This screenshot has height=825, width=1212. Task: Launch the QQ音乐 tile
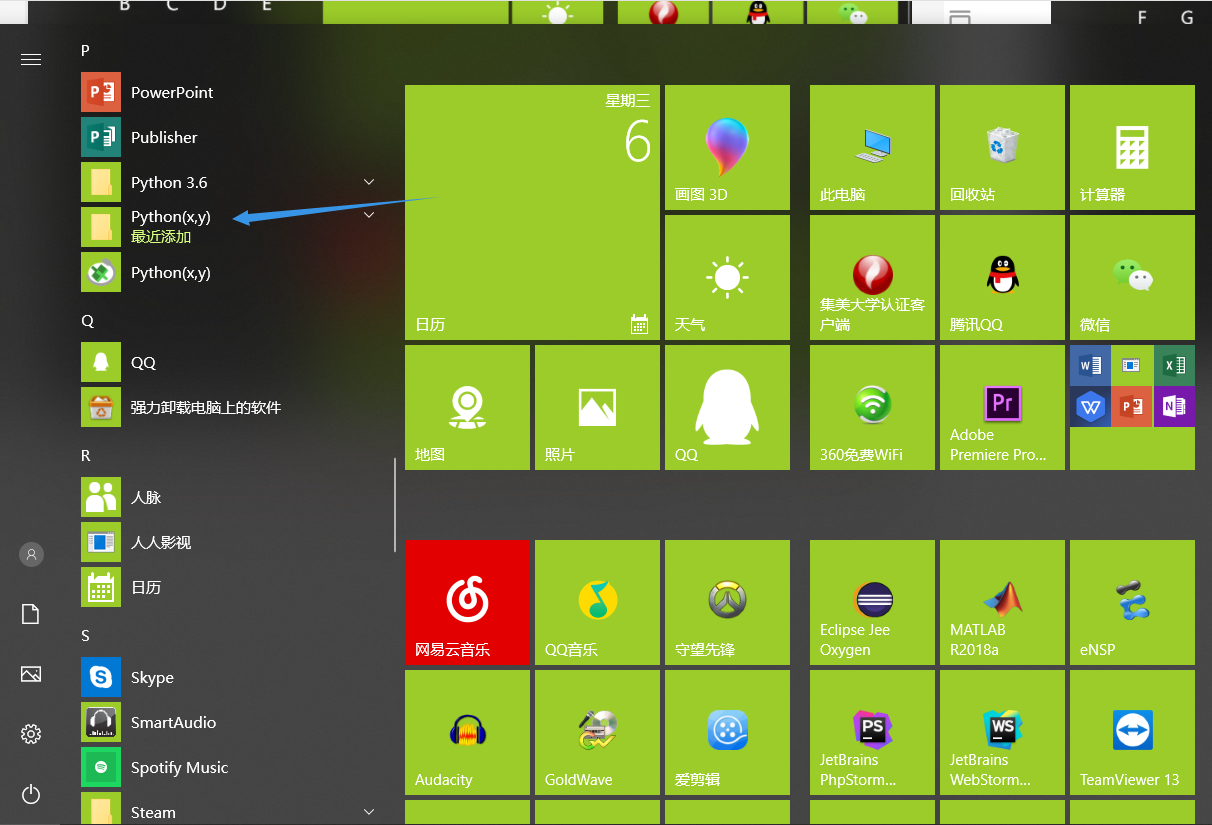coord(597,602)
